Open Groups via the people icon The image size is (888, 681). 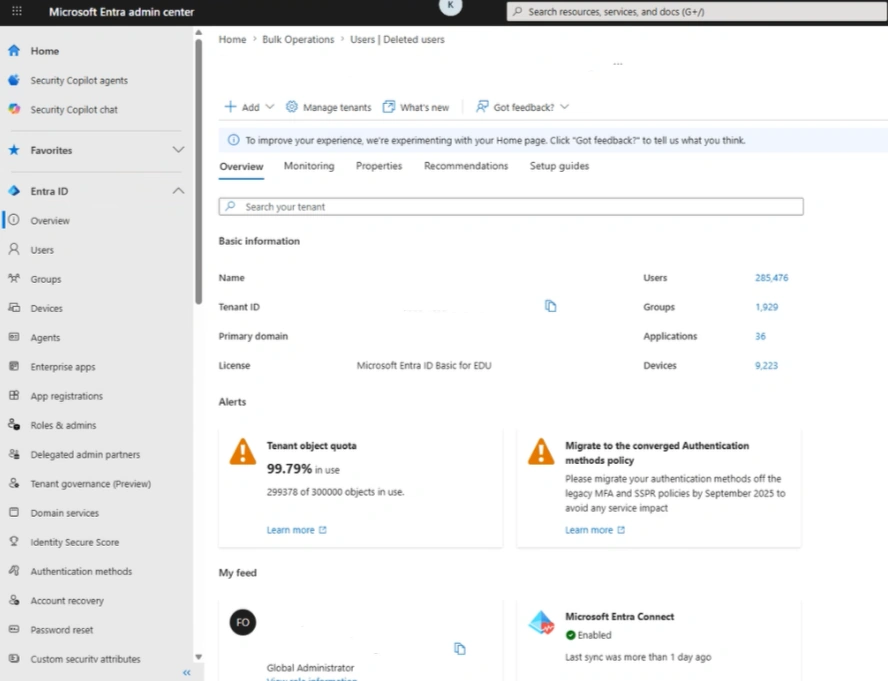[x=14, y=278]
